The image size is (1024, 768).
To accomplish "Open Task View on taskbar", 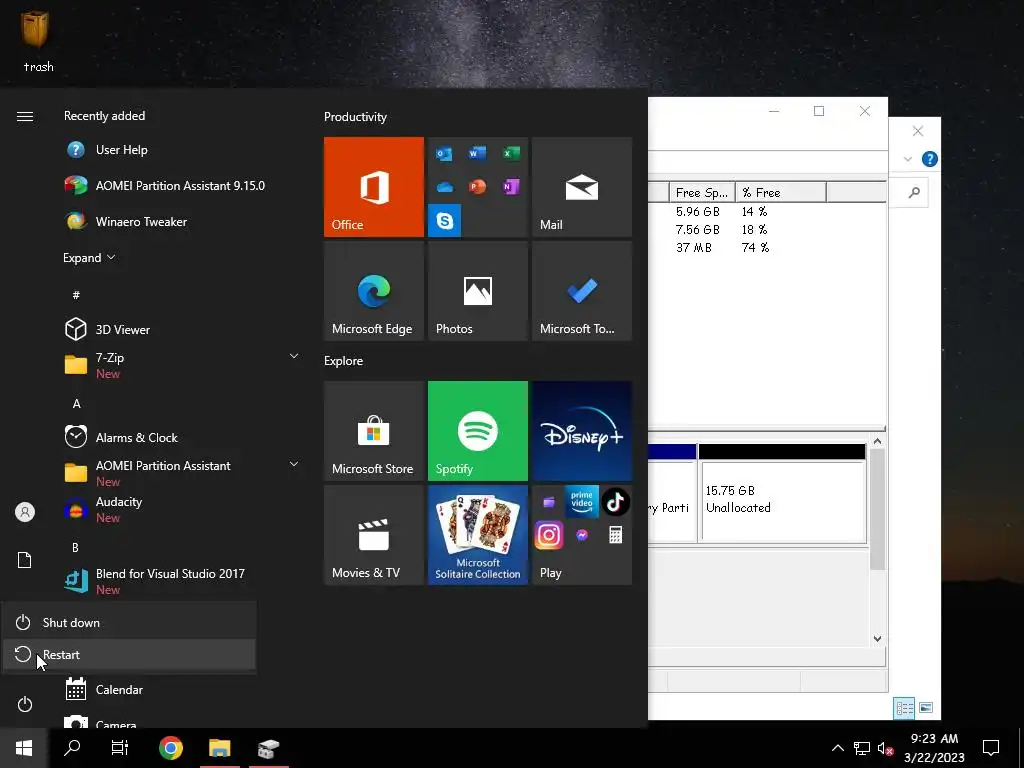I will pos(120,748).
